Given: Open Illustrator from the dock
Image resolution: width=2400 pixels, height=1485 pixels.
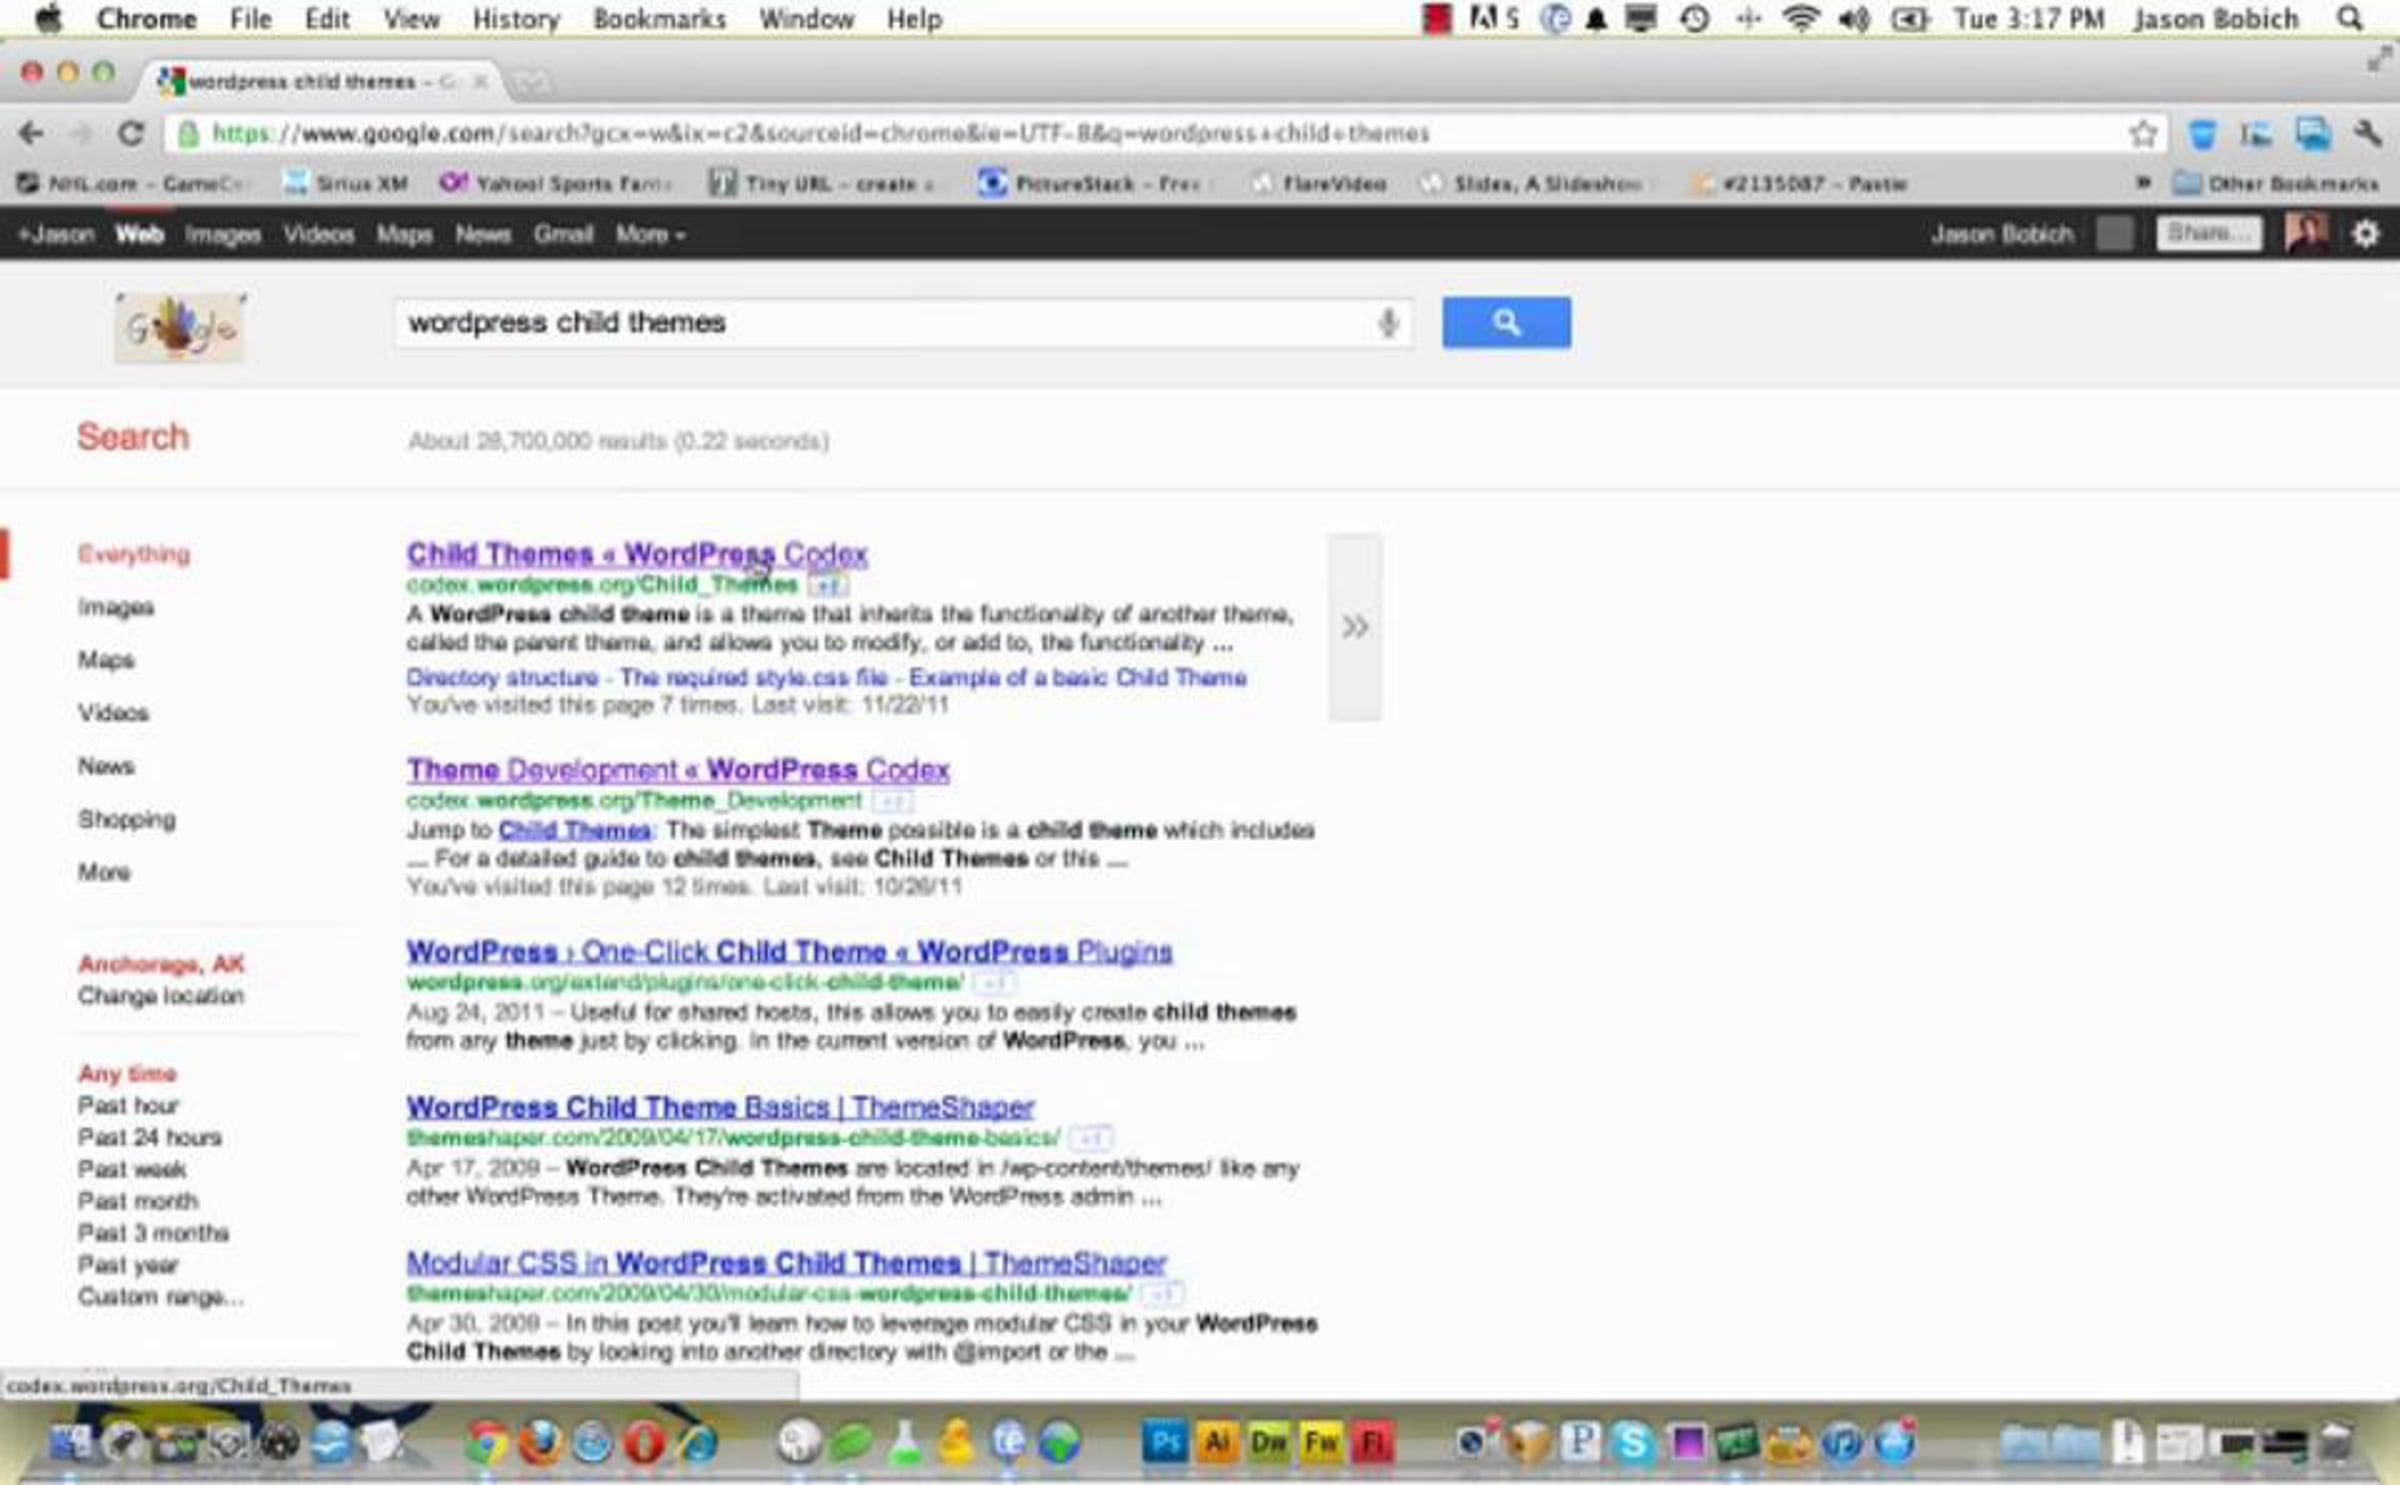Looking at the screenshot, I should tap(1217, 1442).
